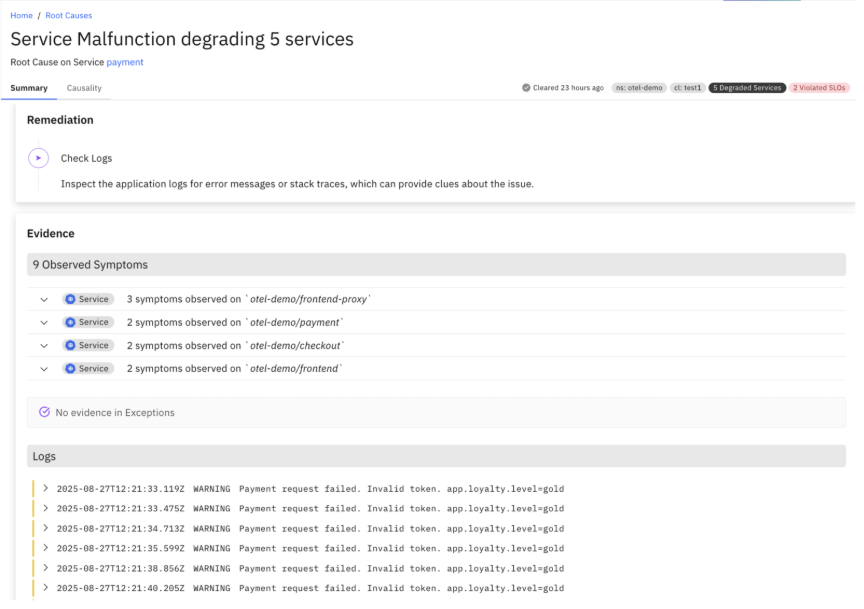Click the cl: test1 tag
864x609 pixels.
pyautogui.click(x=688, y=88)
